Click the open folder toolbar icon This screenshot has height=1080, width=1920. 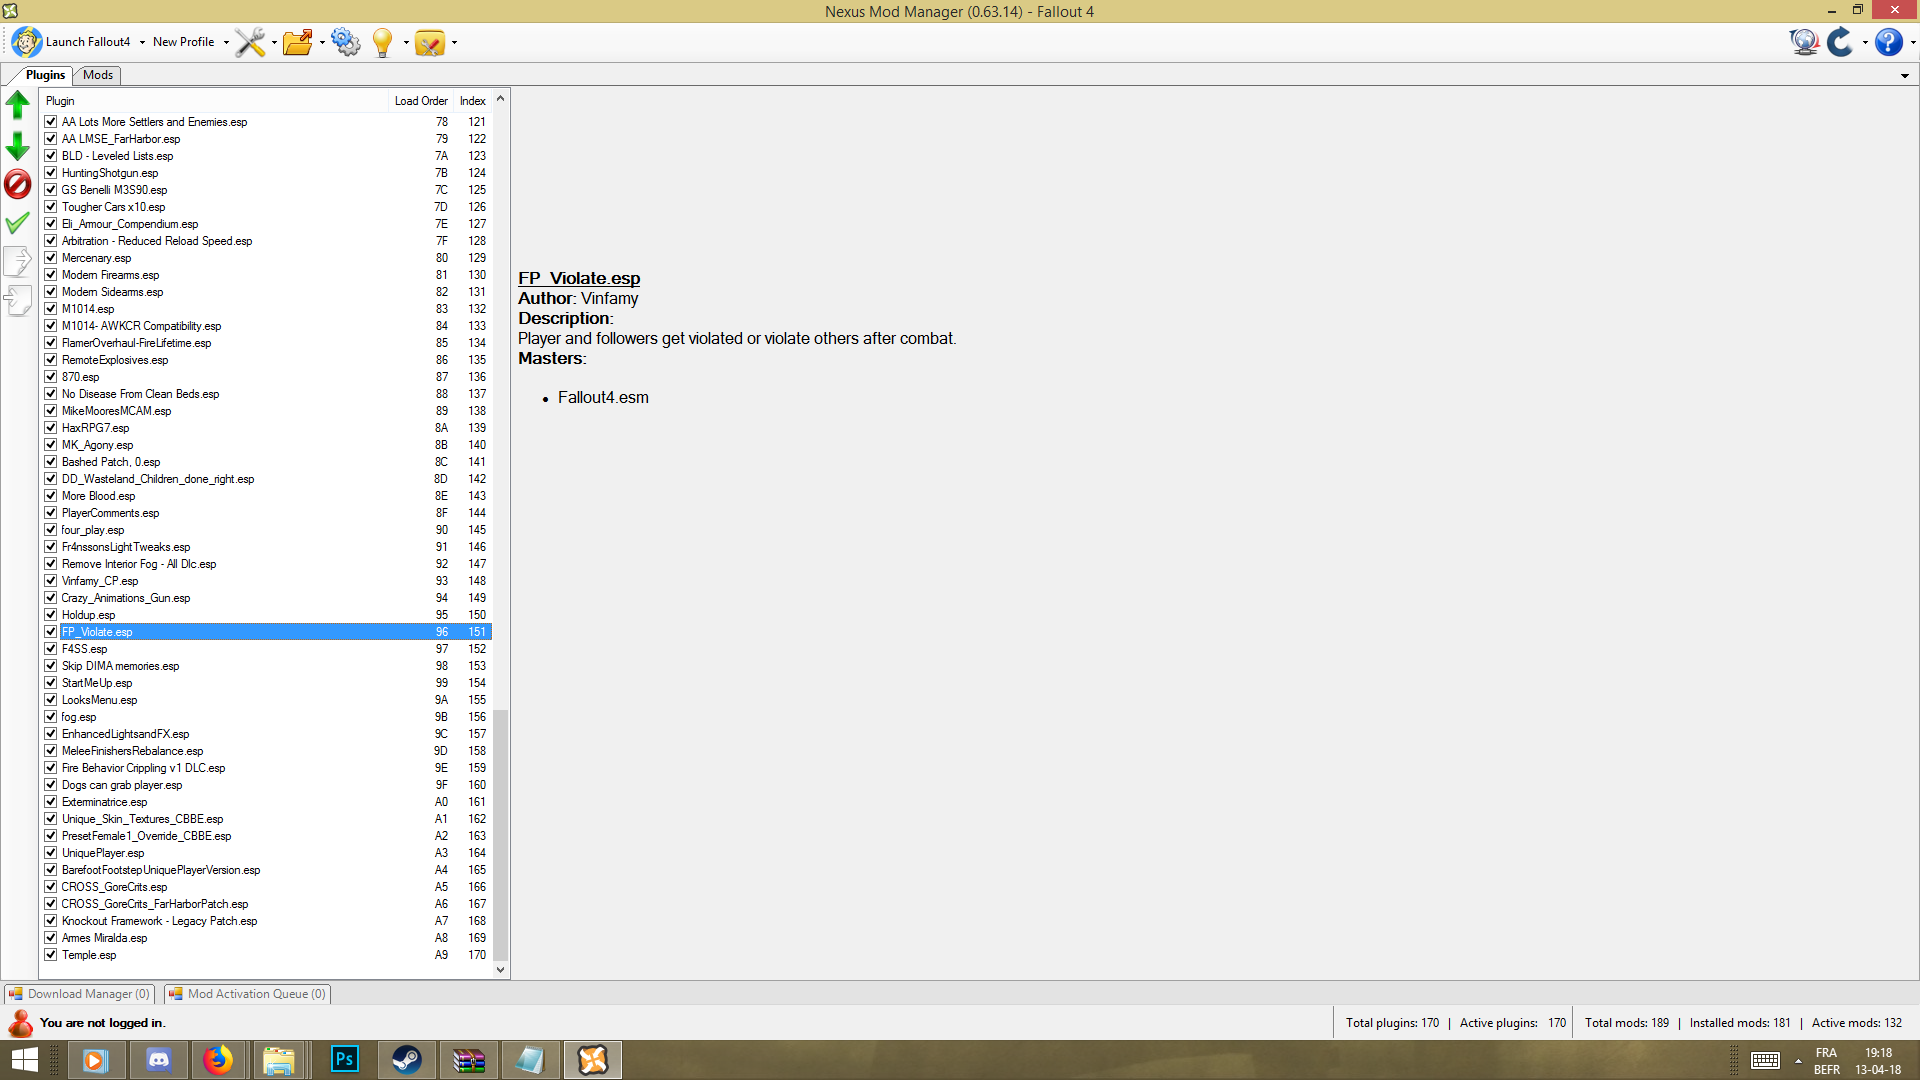(297, 42)
